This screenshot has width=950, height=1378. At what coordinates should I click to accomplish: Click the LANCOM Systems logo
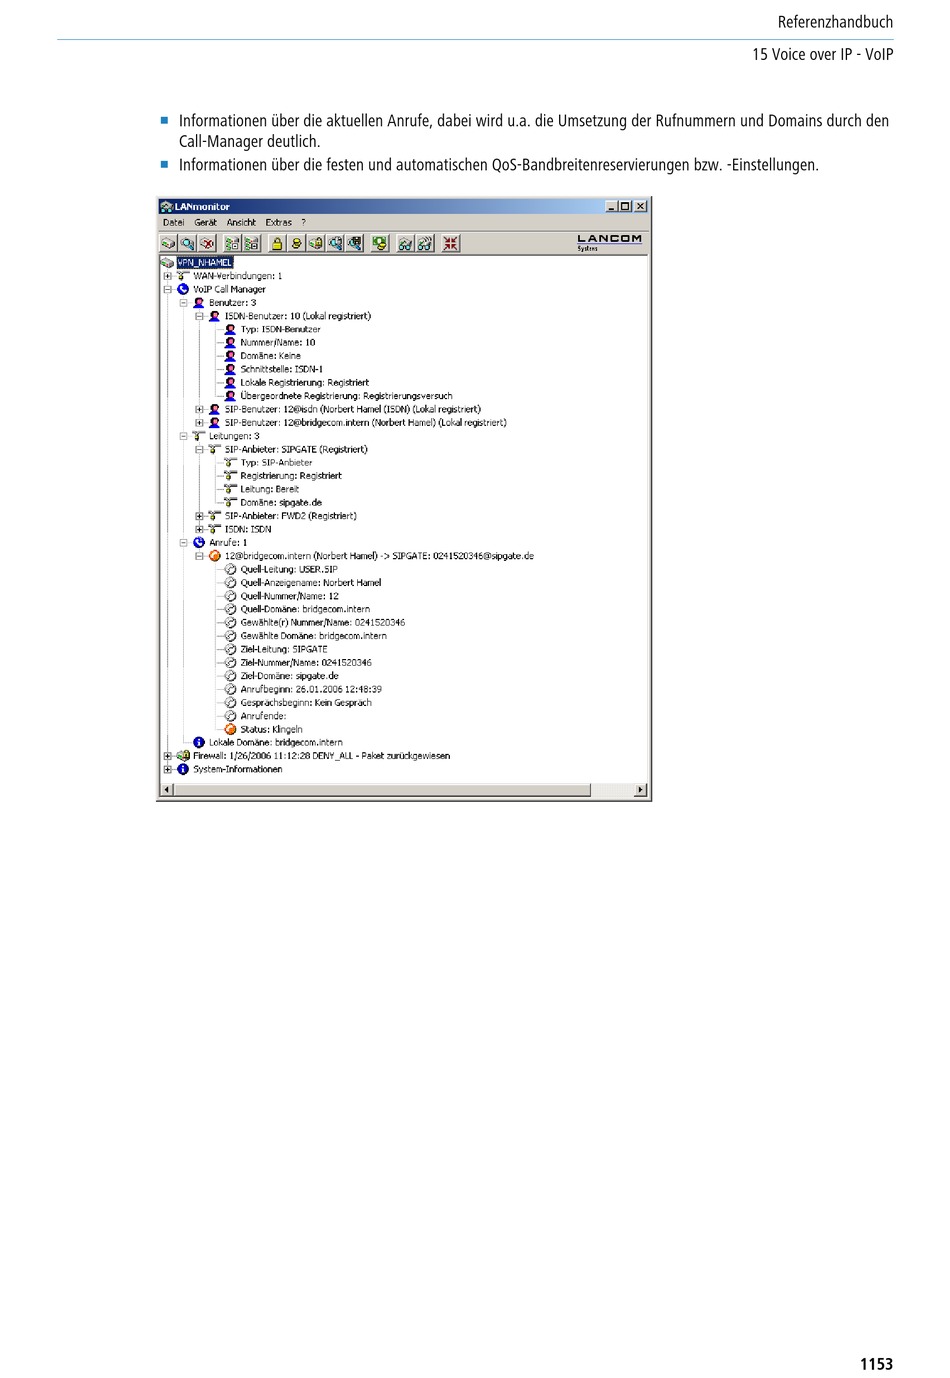click(x=609, y=242)
